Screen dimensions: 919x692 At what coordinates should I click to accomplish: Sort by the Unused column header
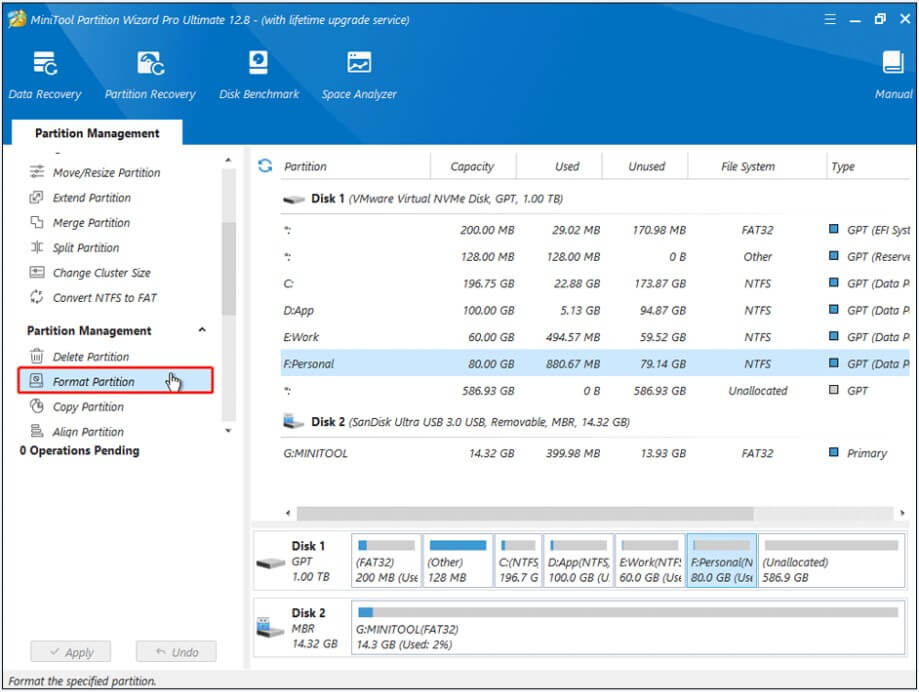646,166
